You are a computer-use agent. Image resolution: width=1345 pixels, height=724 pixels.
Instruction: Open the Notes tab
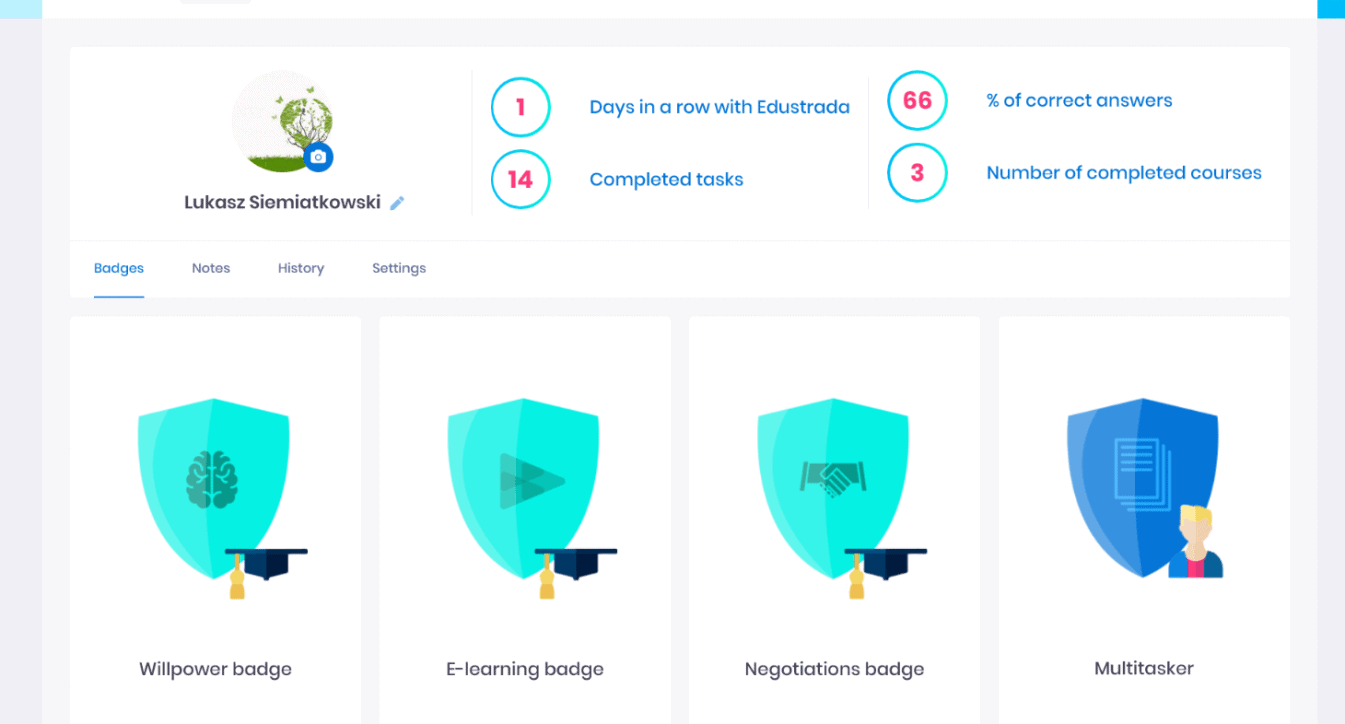[211, 268]
